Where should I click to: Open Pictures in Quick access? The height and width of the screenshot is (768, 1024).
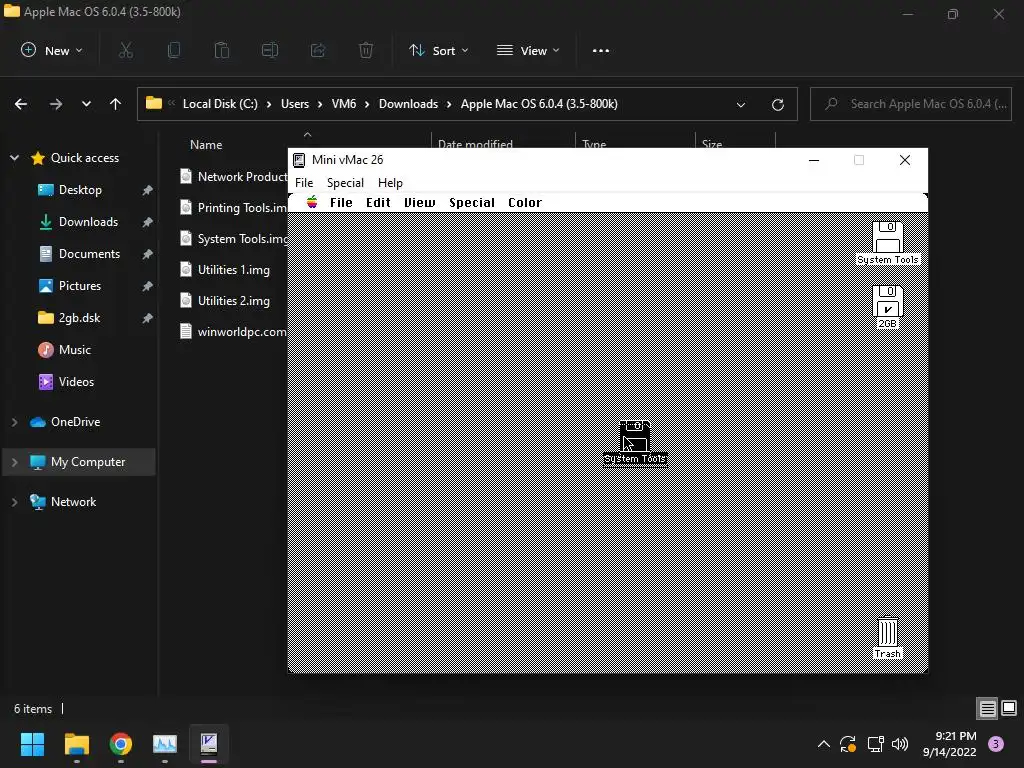[80, 286]
